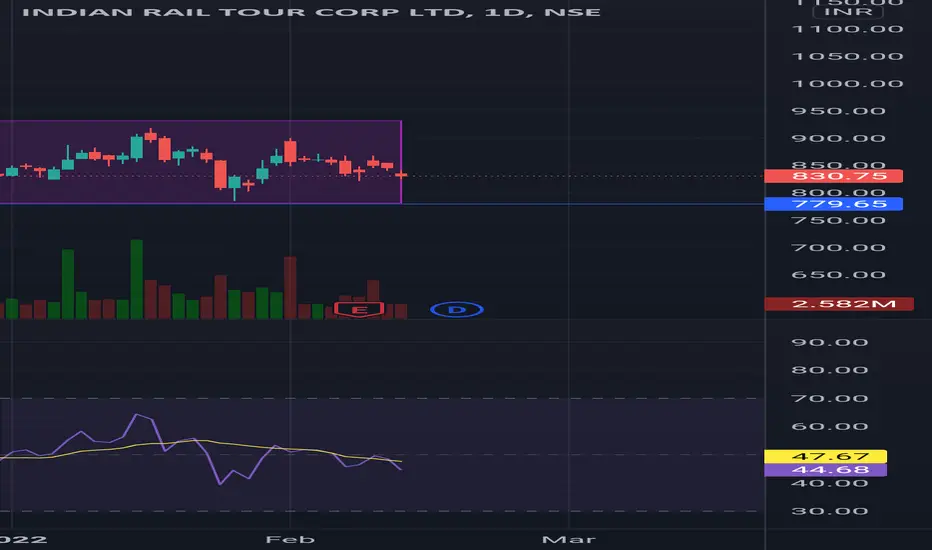Click the Feb label on time axis
Image resolution: width=932 pixels, height=550 pixels.
point(290,539)
